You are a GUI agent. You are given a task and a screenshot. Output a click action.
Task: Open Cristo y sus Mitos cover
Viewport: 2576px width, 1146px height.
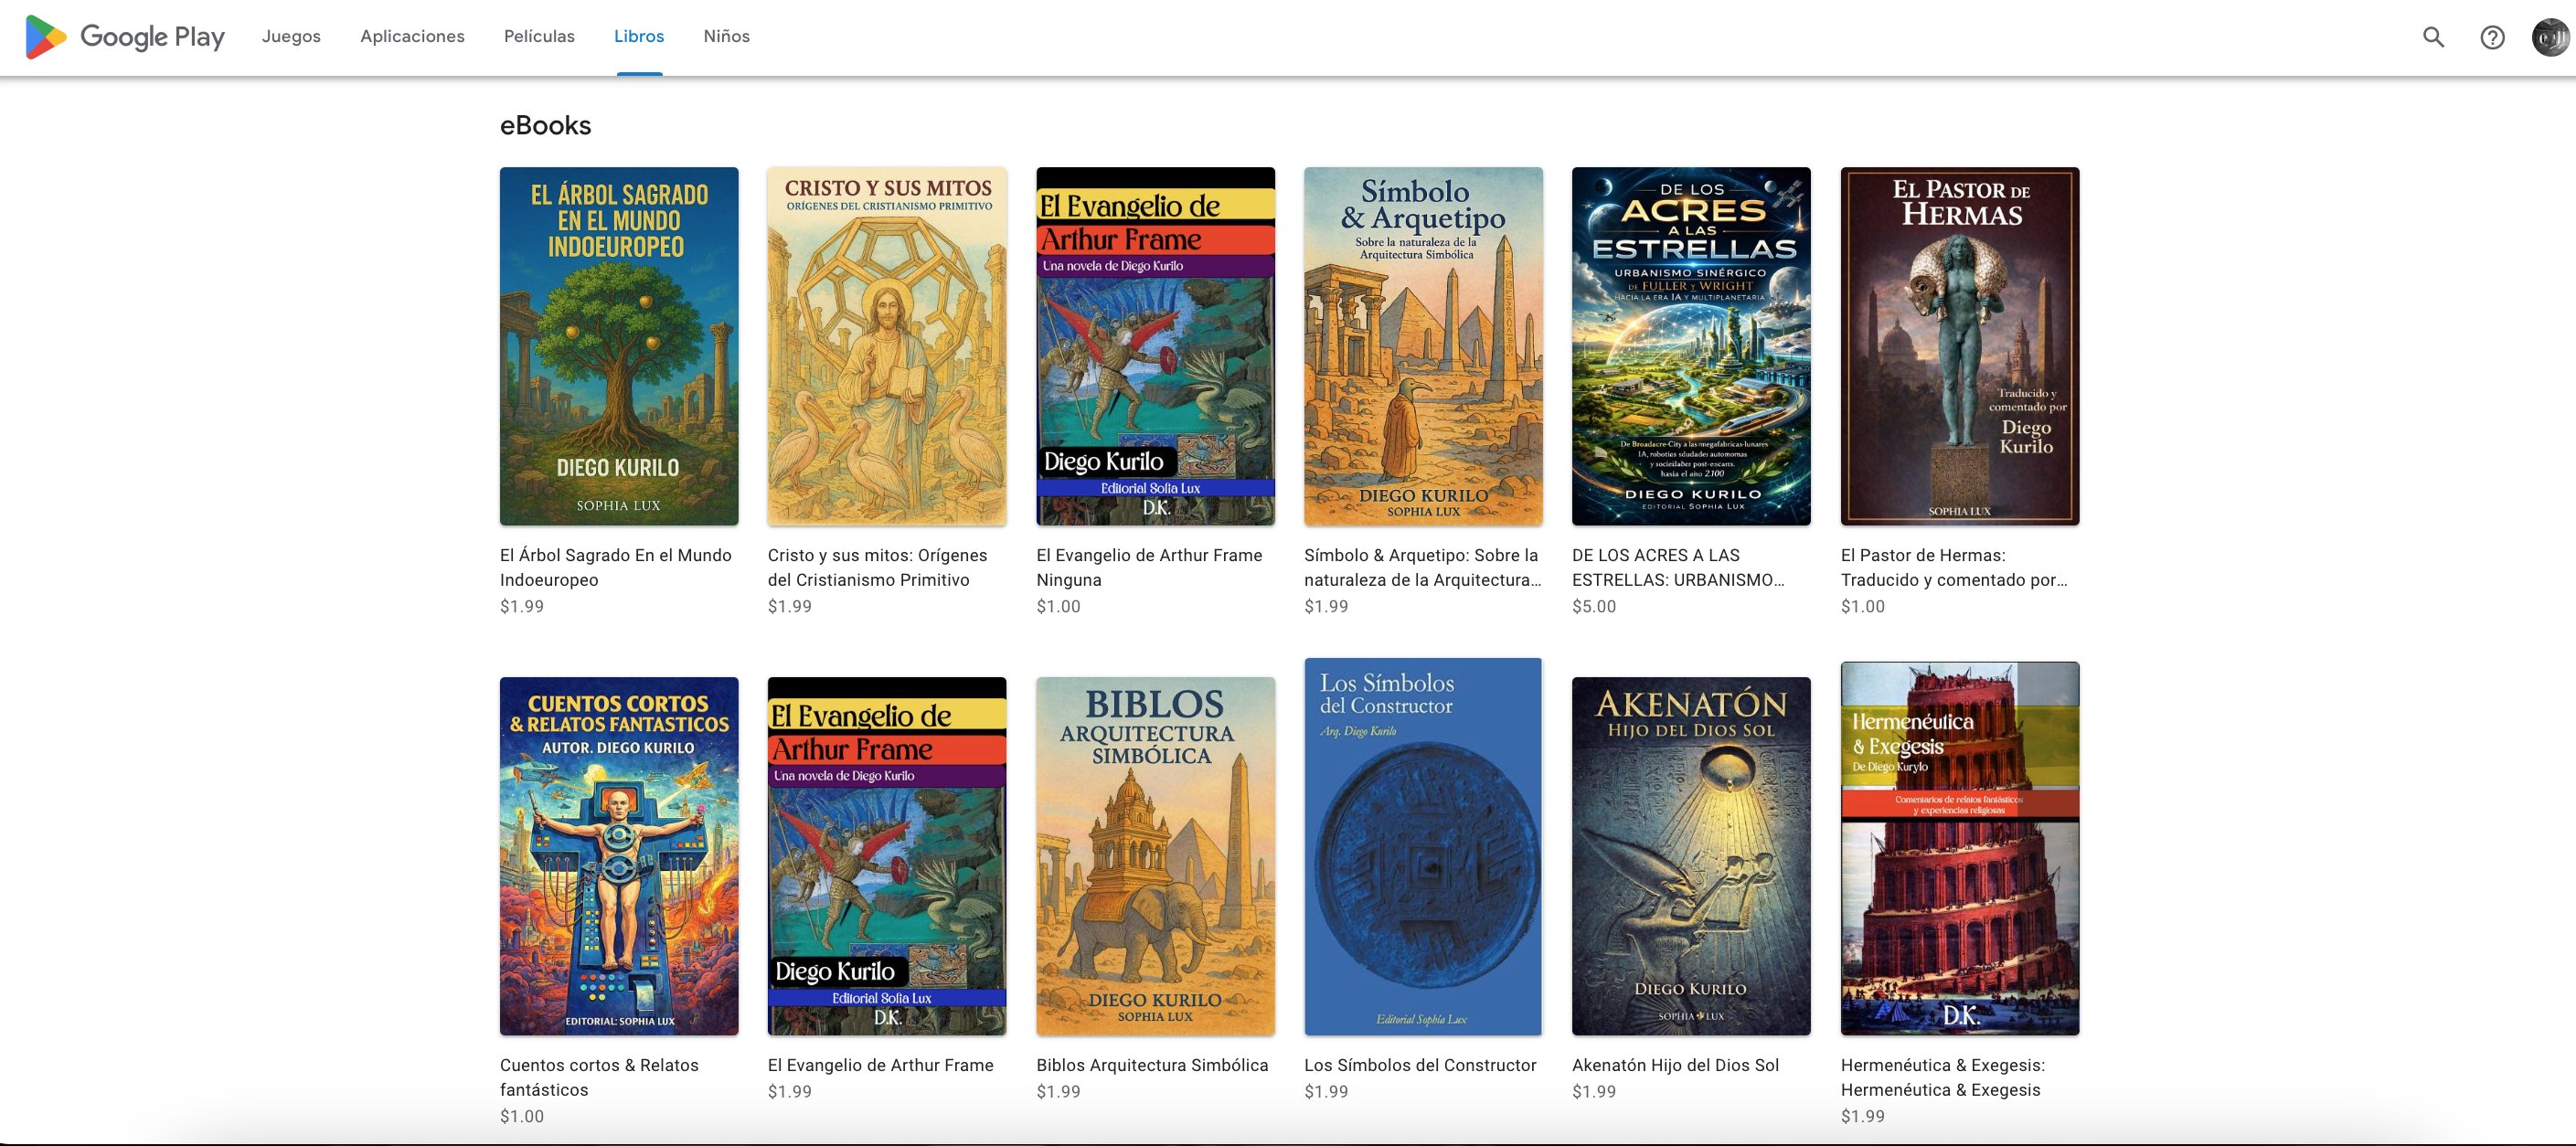click(887, 346)
